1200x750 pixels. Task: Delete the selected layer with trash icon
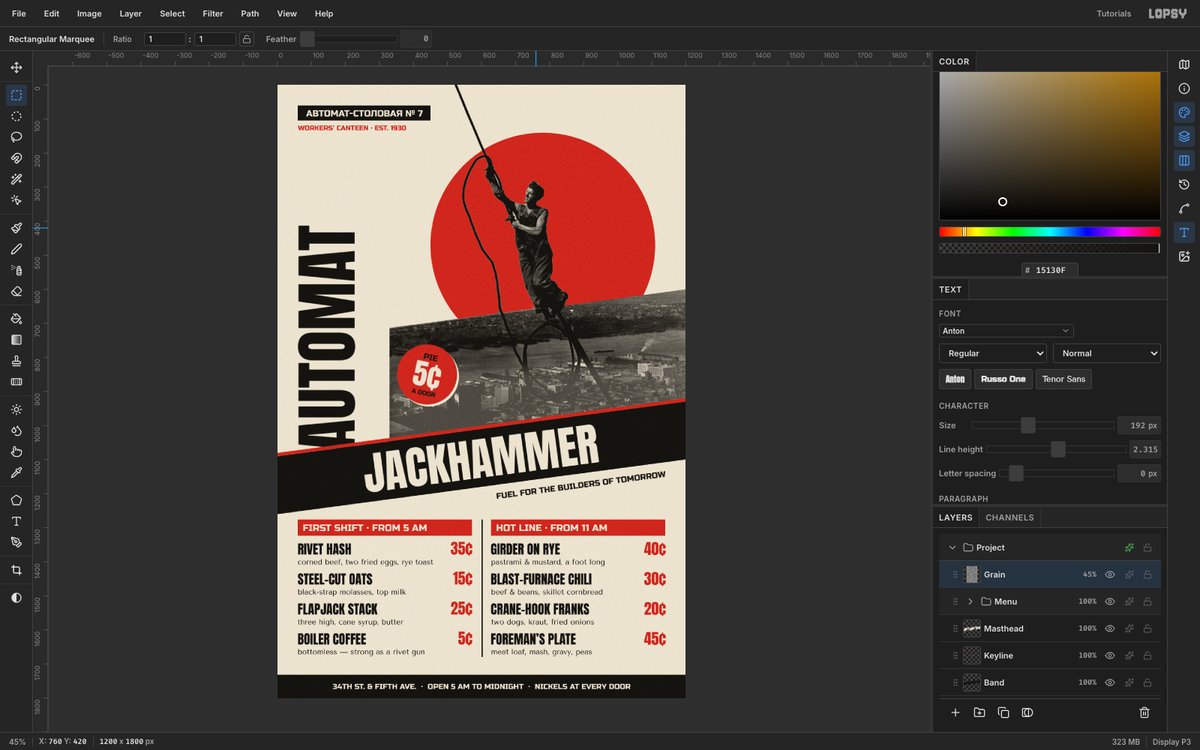click(x=1144, y=712)
